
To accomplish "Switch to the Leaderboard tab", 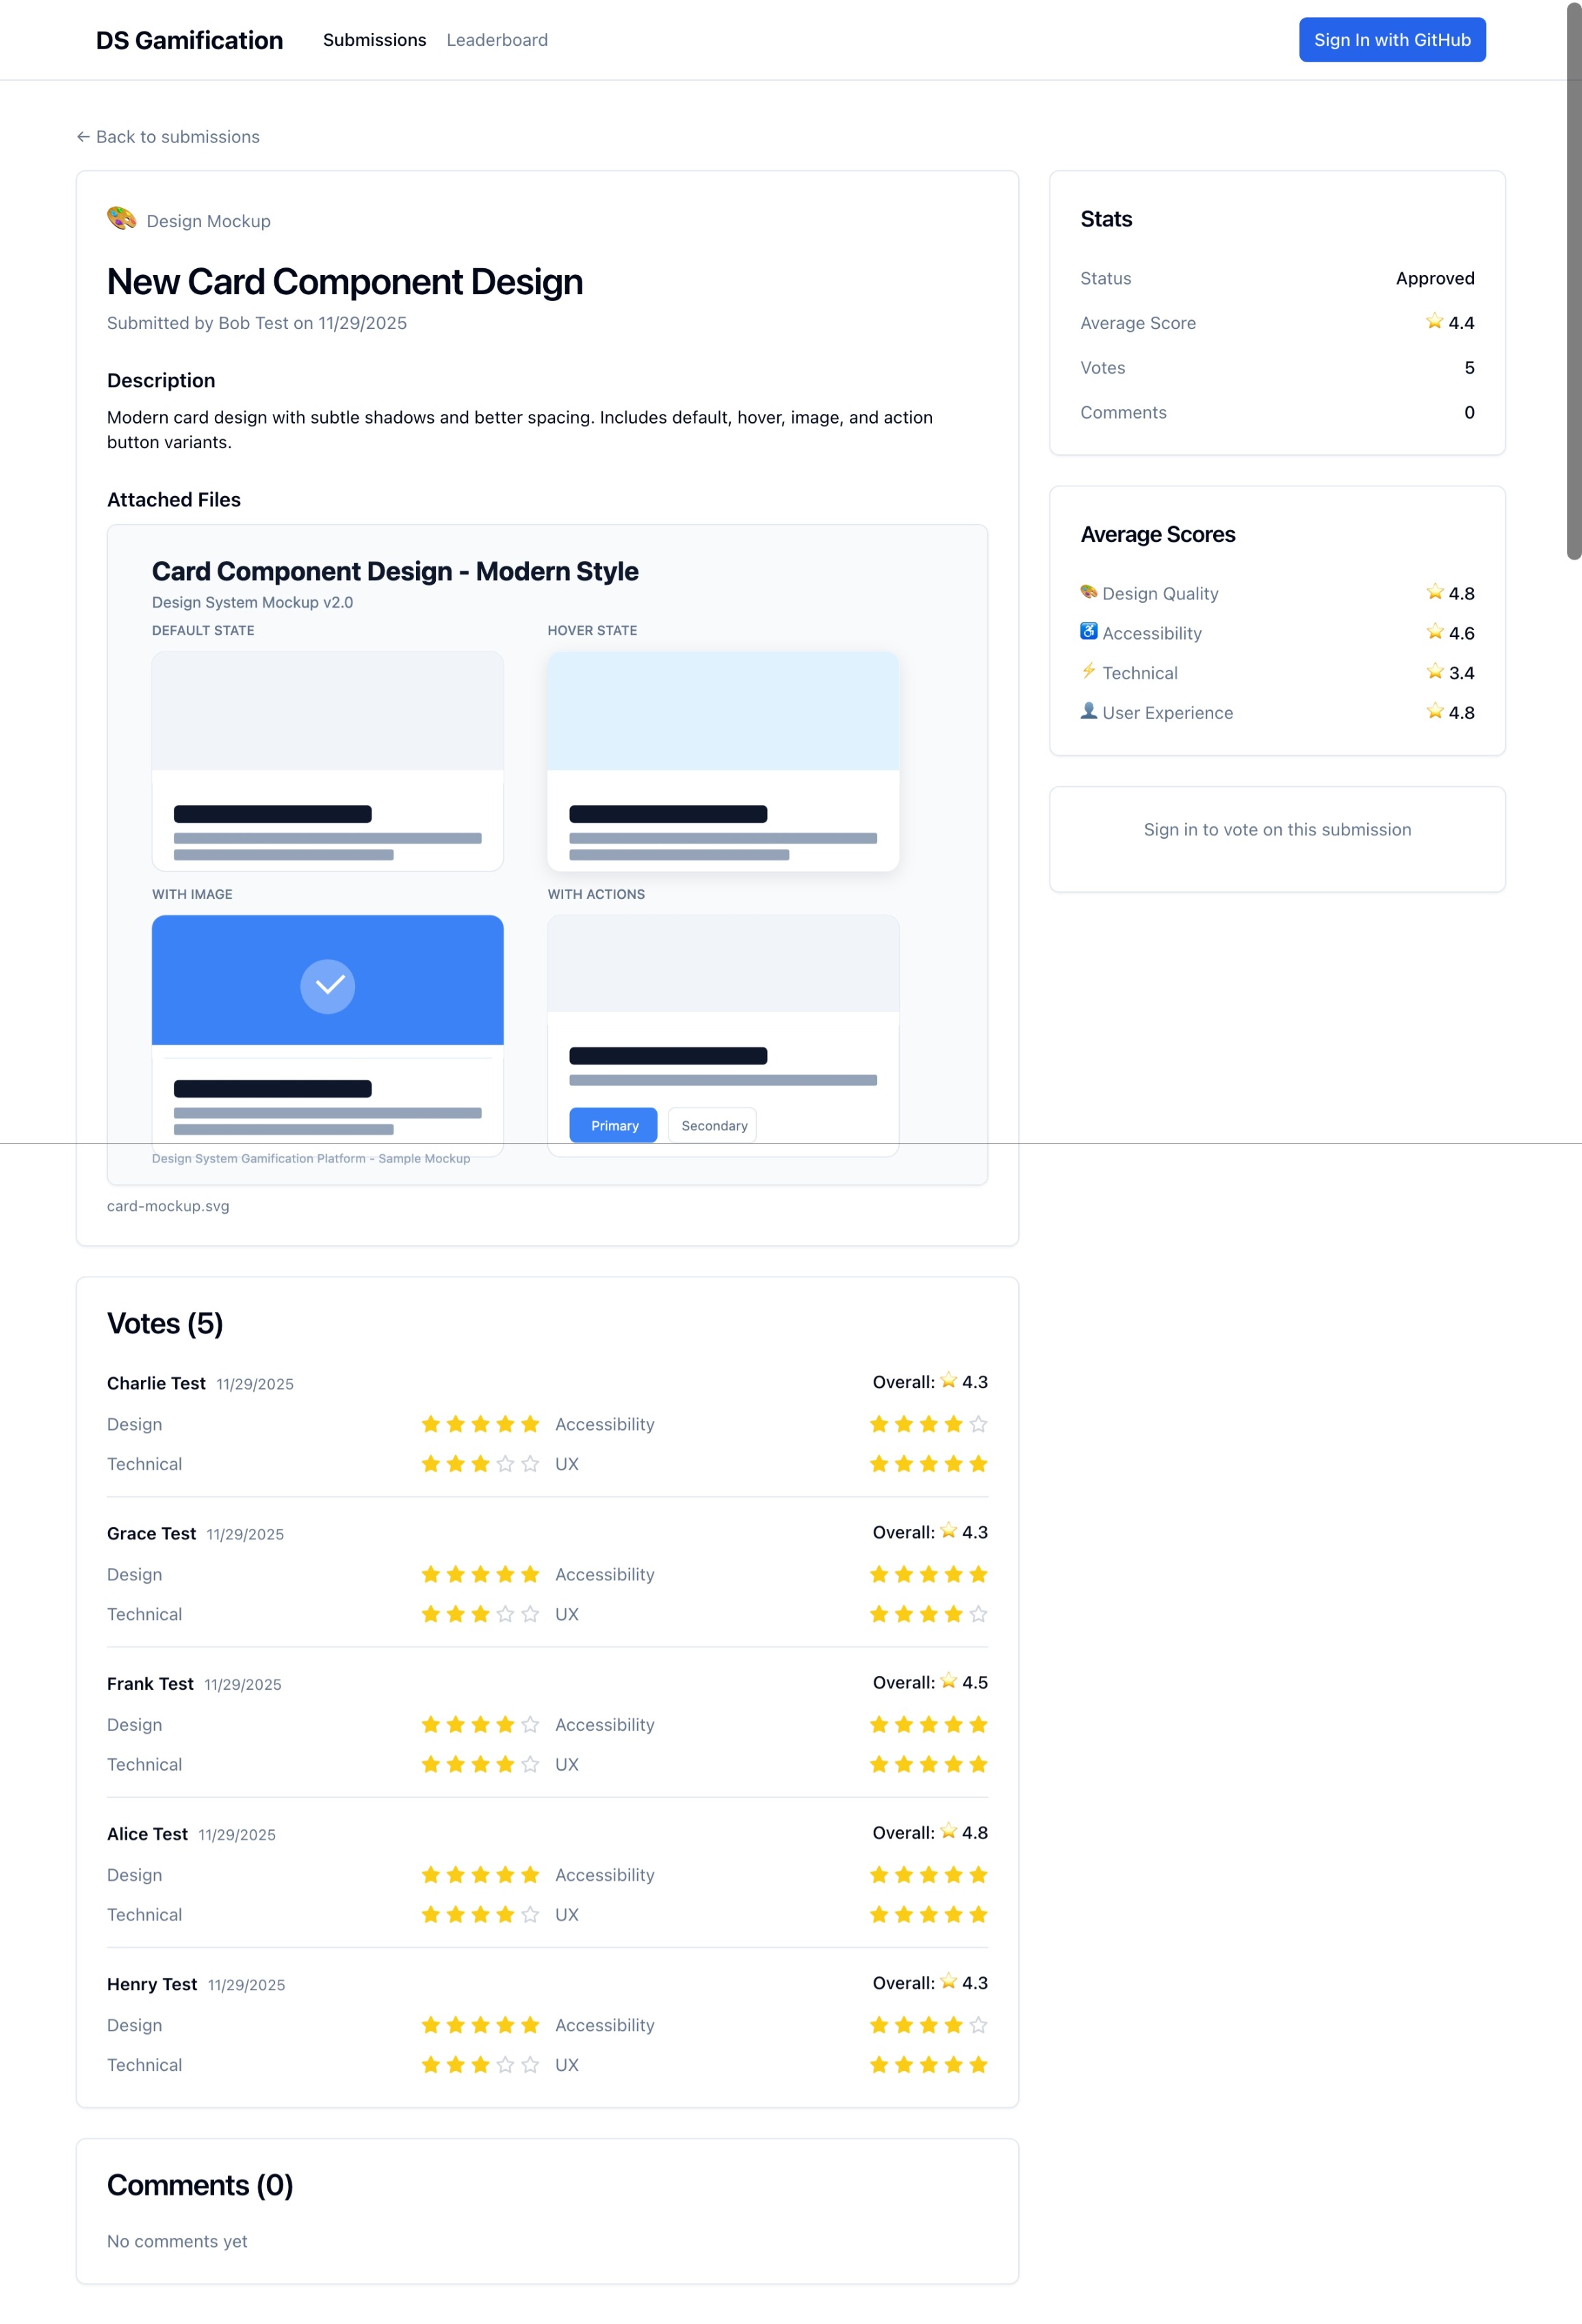I will click(x=497, y=40).
